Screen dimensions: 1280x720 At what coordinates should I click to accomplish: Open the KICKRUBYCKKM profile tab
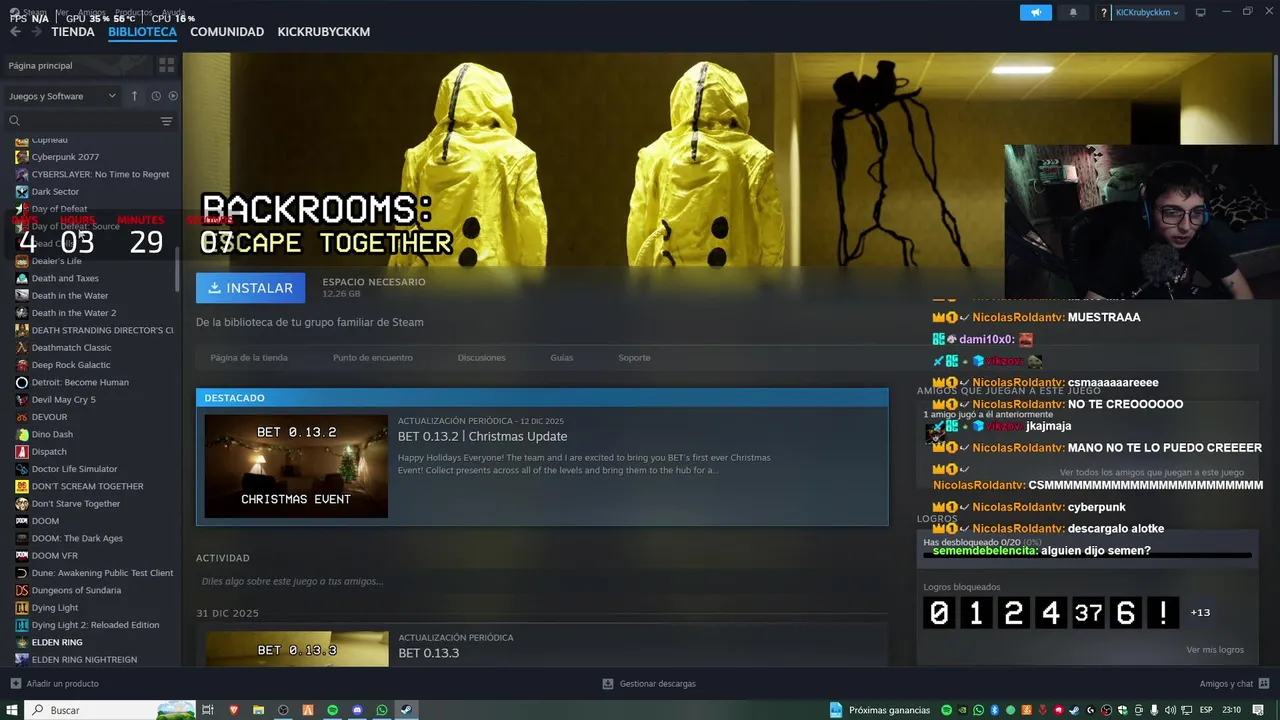point(324,32)
